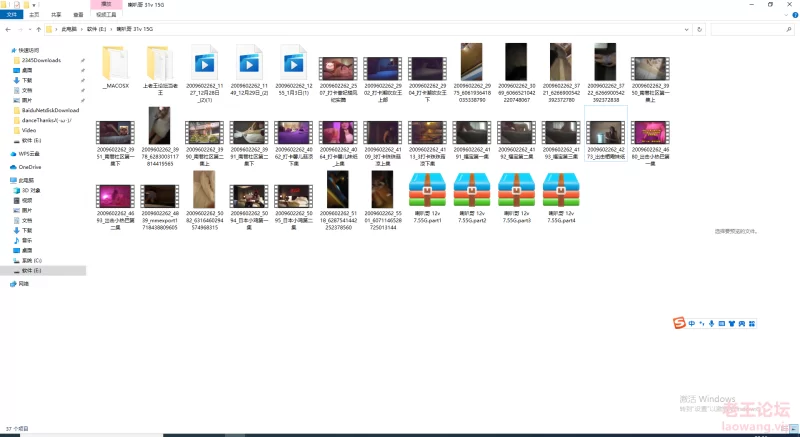Click the Sogou input method logo
Image resolution: width=800 pixels, height=437 pixels.
point(679,323)
